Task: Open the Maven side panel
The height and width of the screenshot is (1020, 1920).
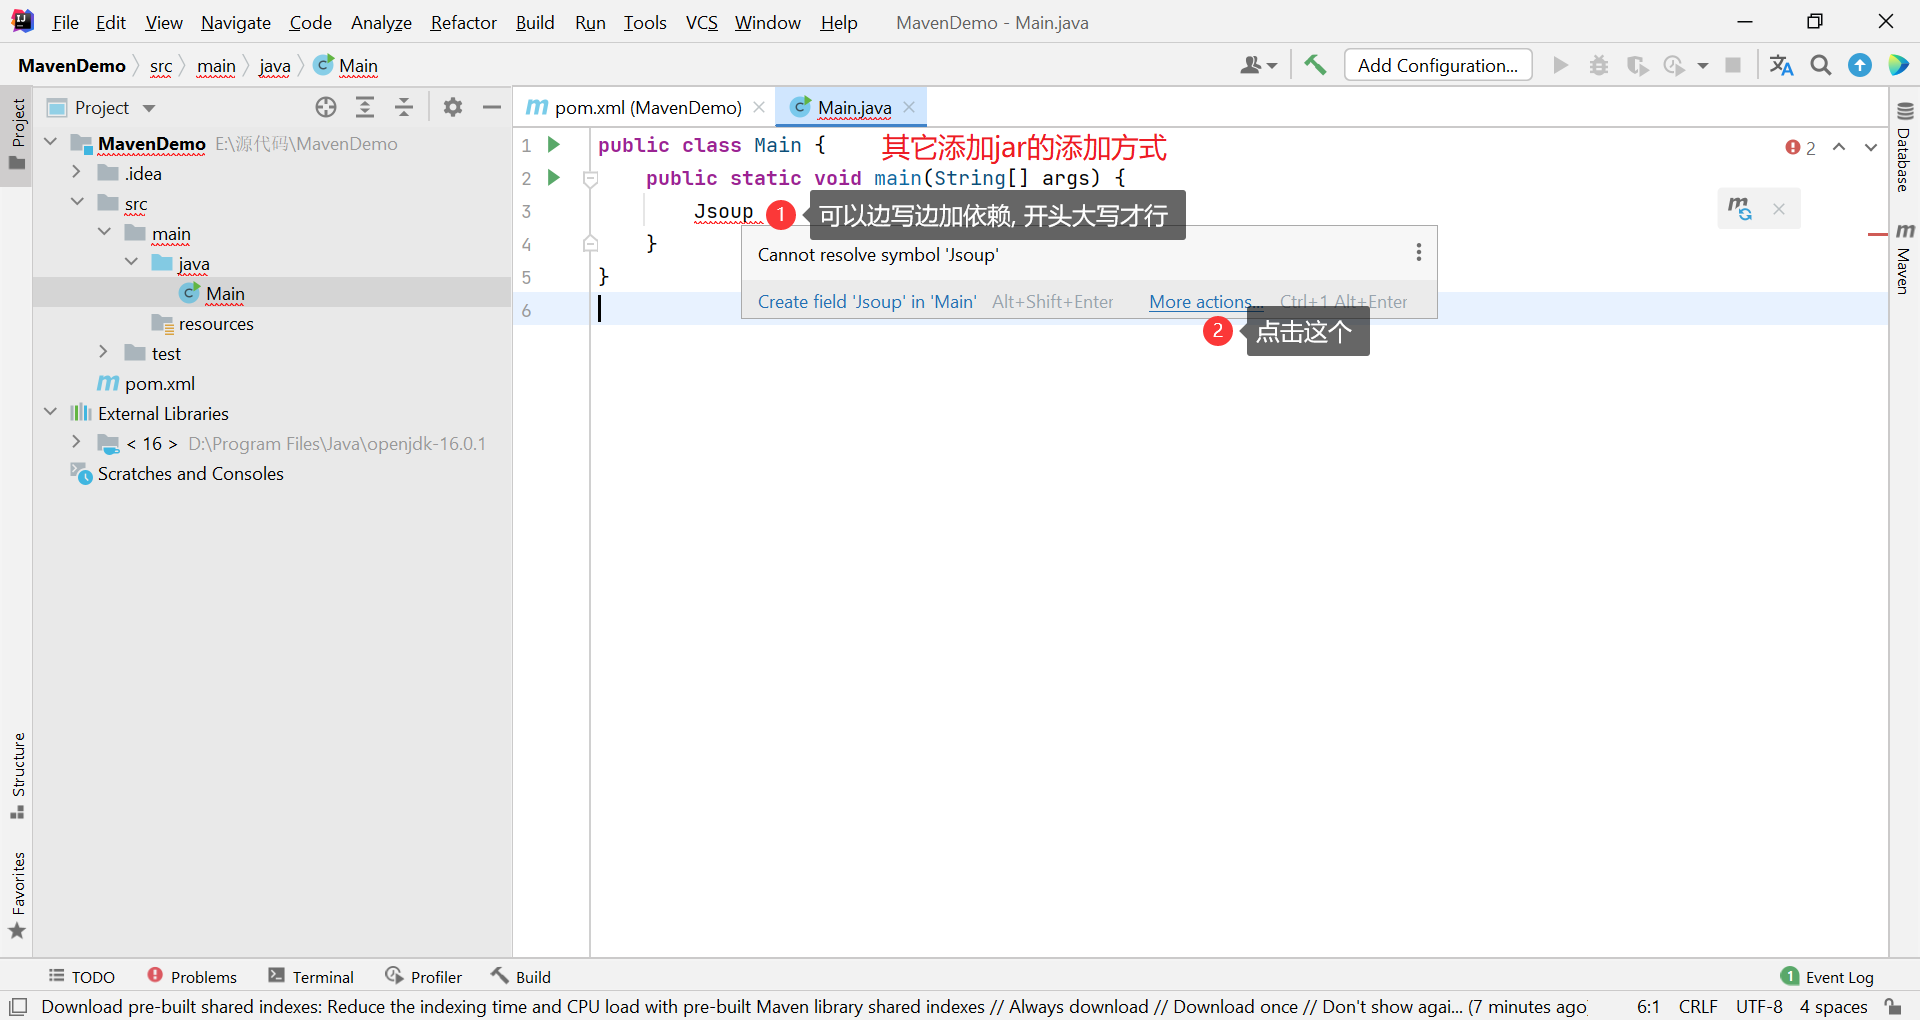Action: point(1904,258)
